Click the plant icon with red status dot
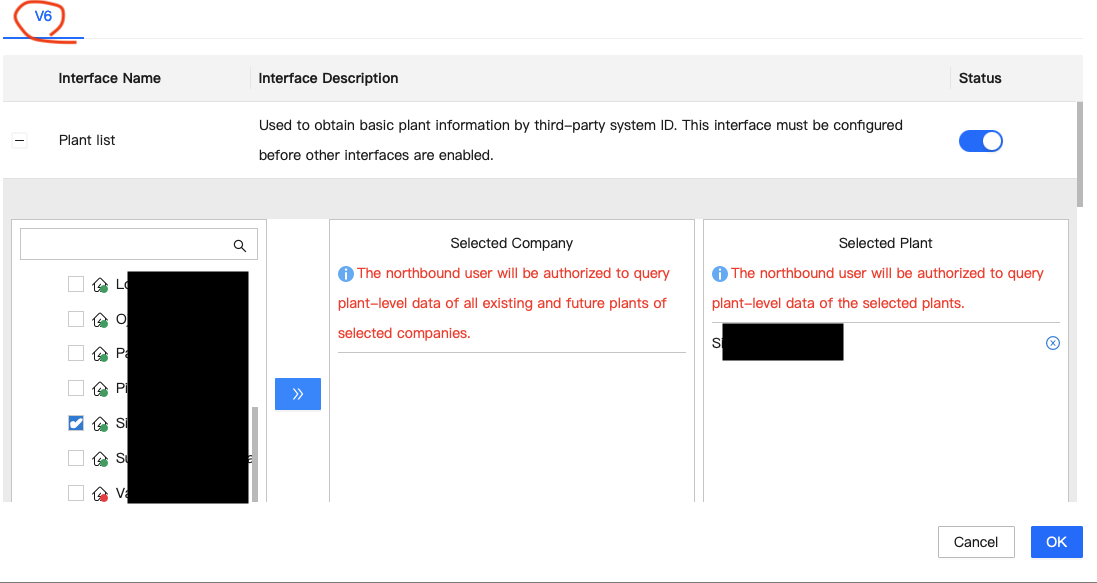The image size is (1097, 583). click(100, 493)
